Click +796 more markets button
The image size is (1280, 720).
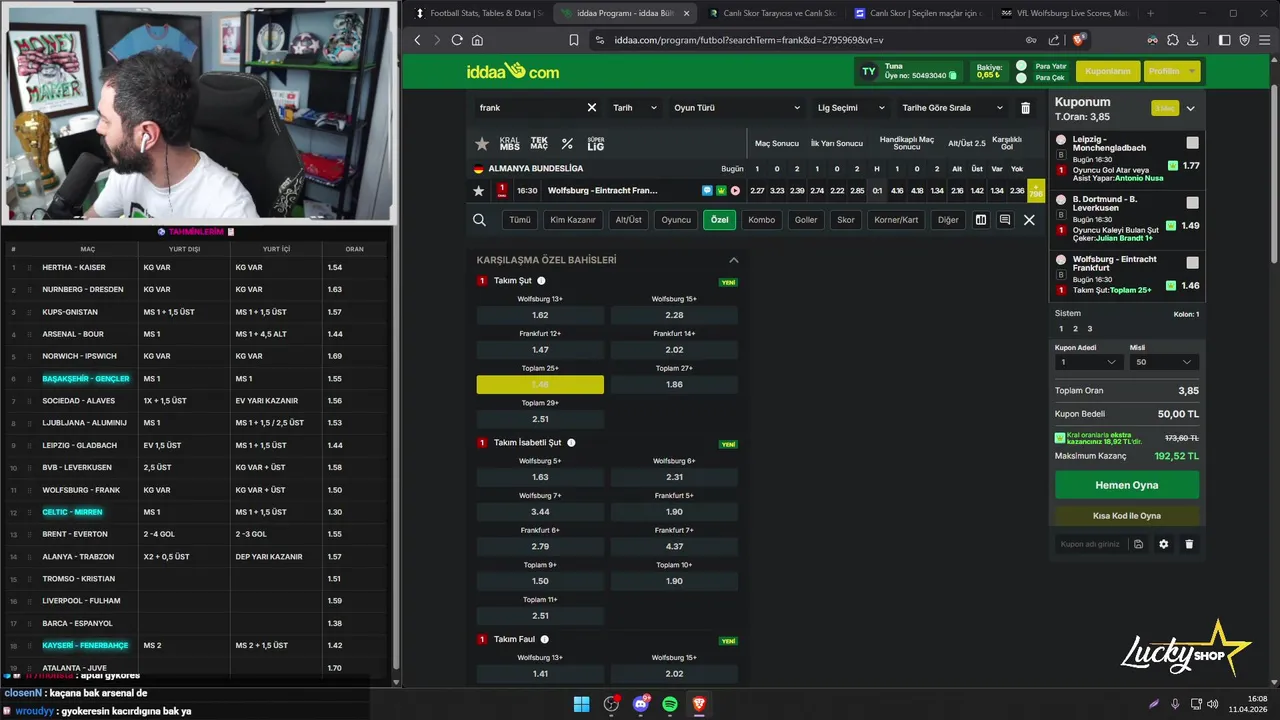(x=1036, y=191)
